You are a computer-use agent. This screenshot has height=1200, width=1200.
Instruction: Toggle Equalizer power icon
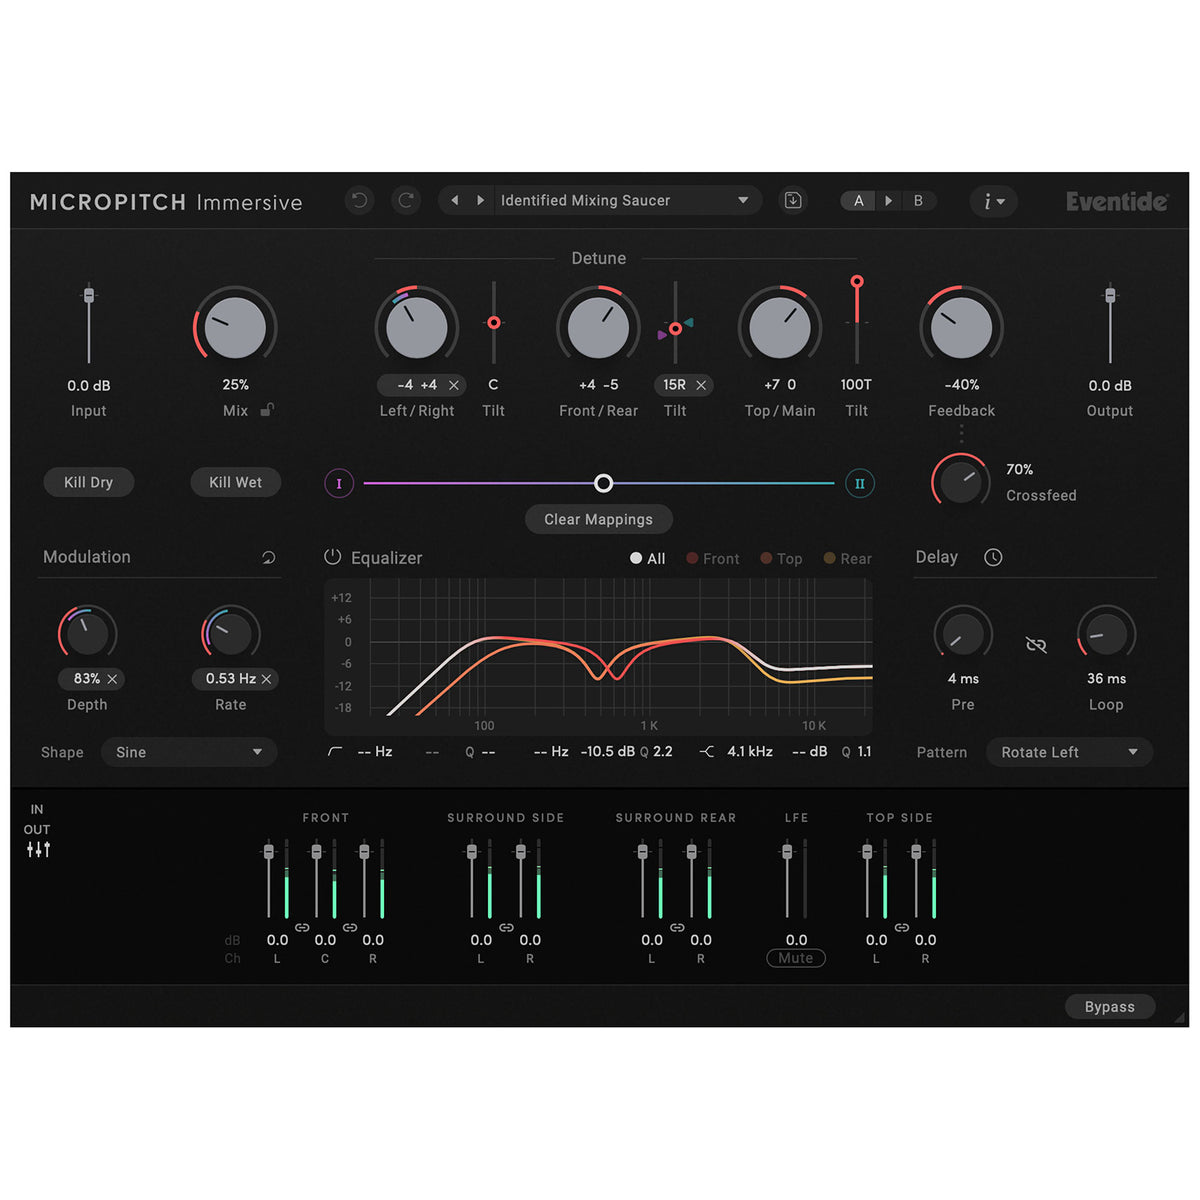pos(333,557)
